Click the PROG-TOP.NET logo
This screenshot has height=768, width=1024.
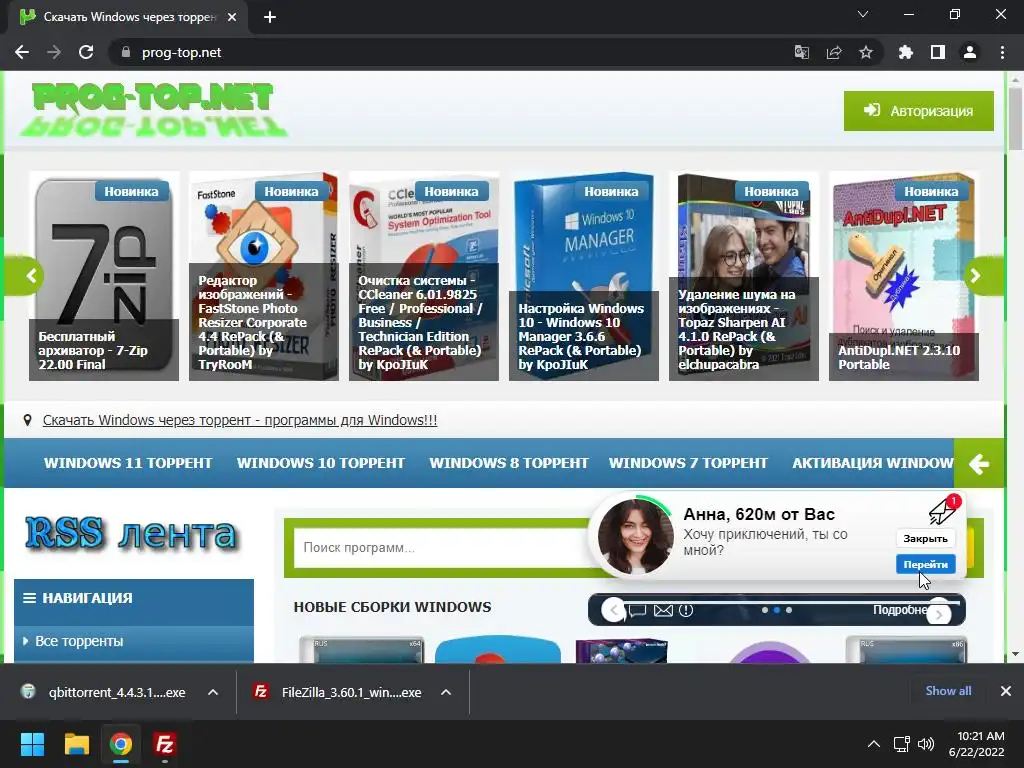pyautogui.click(x=154, y=108)
